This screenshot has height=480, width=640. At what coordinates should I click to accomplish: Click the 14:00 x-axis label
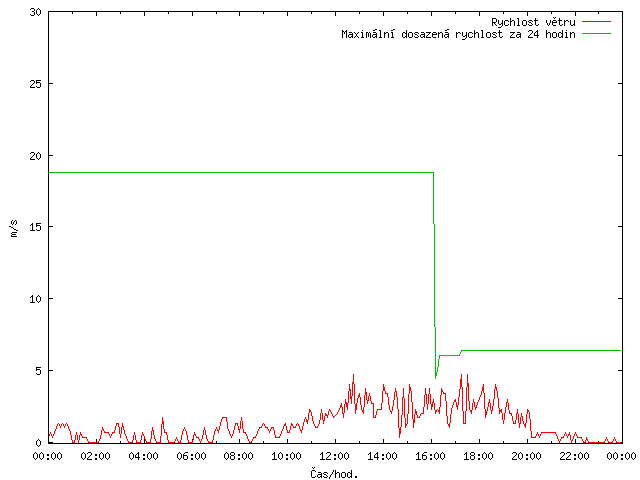382,456
